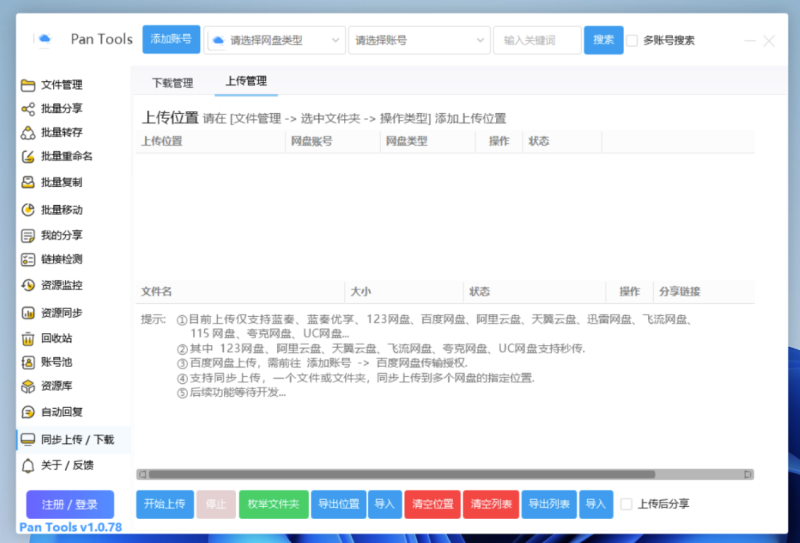Open 资源监控 using its monitor icon

pos(28,286)
